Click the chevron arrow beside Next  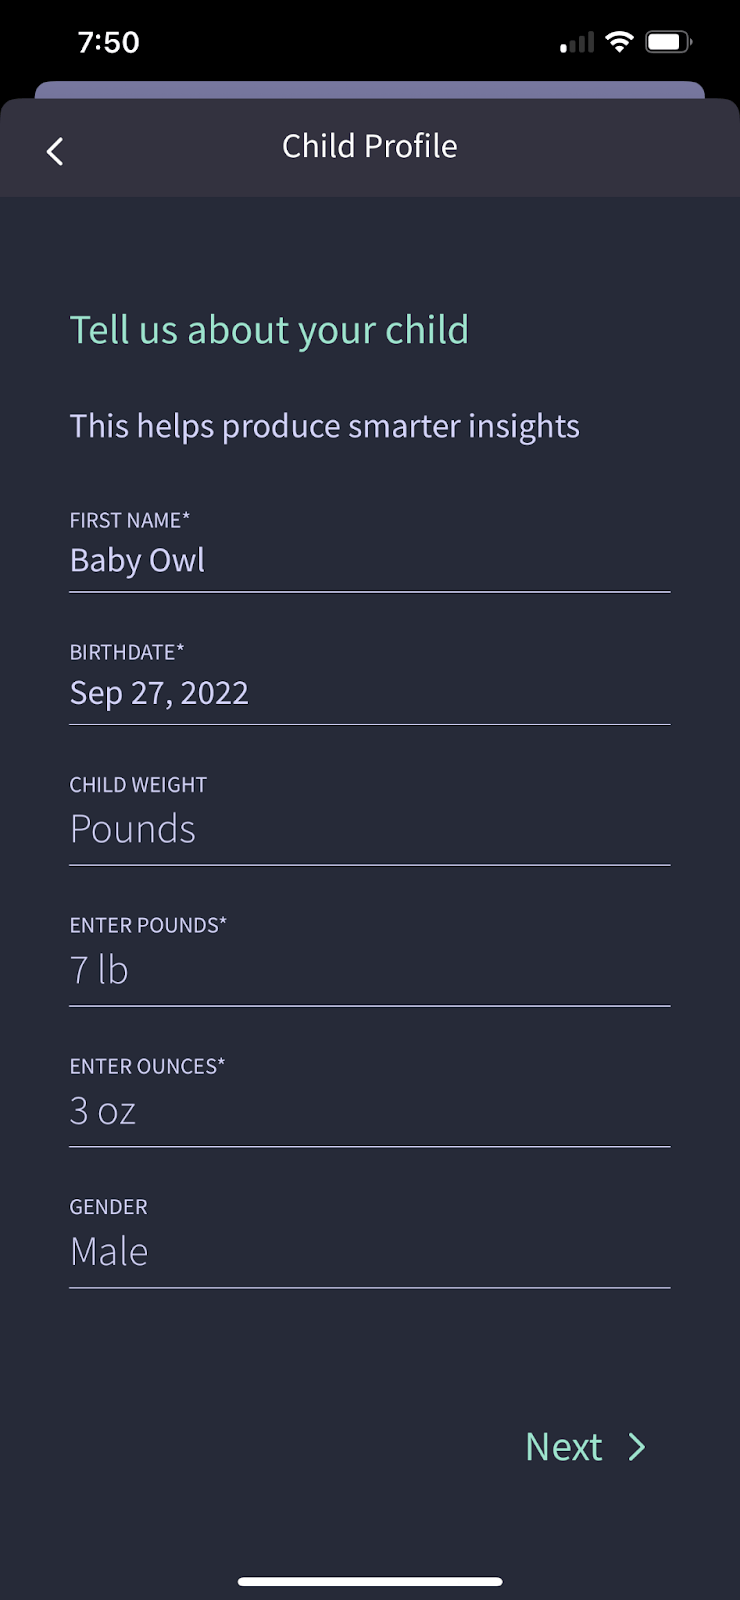click(637, 1447)
